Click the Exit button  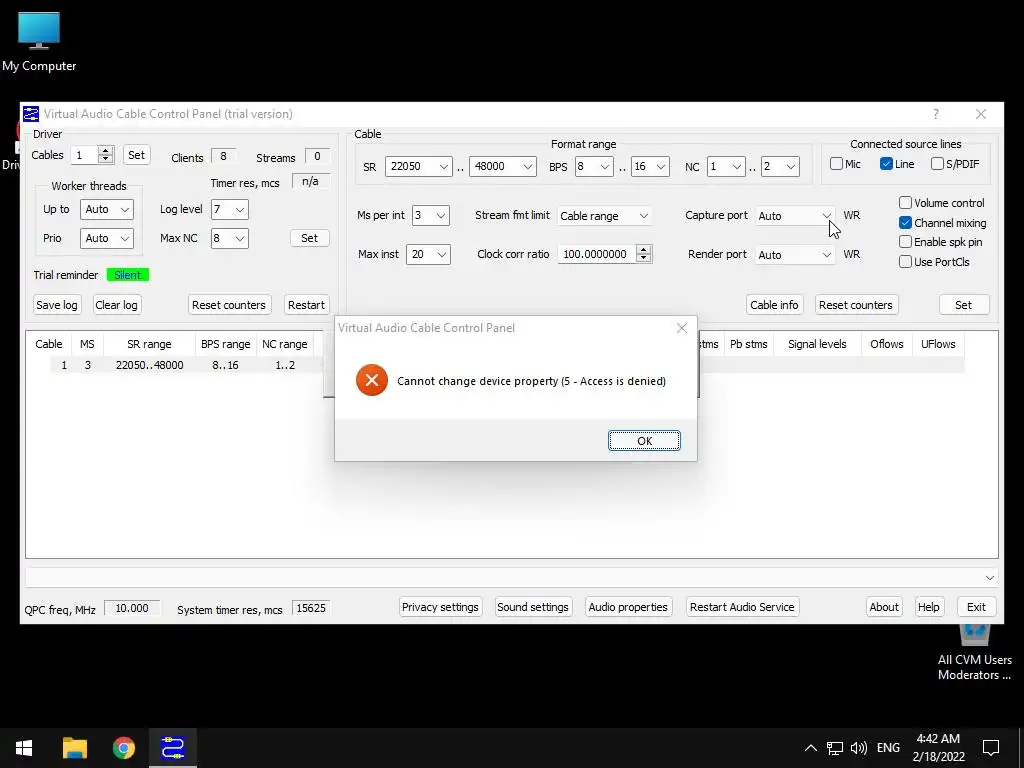click(976, 607)
